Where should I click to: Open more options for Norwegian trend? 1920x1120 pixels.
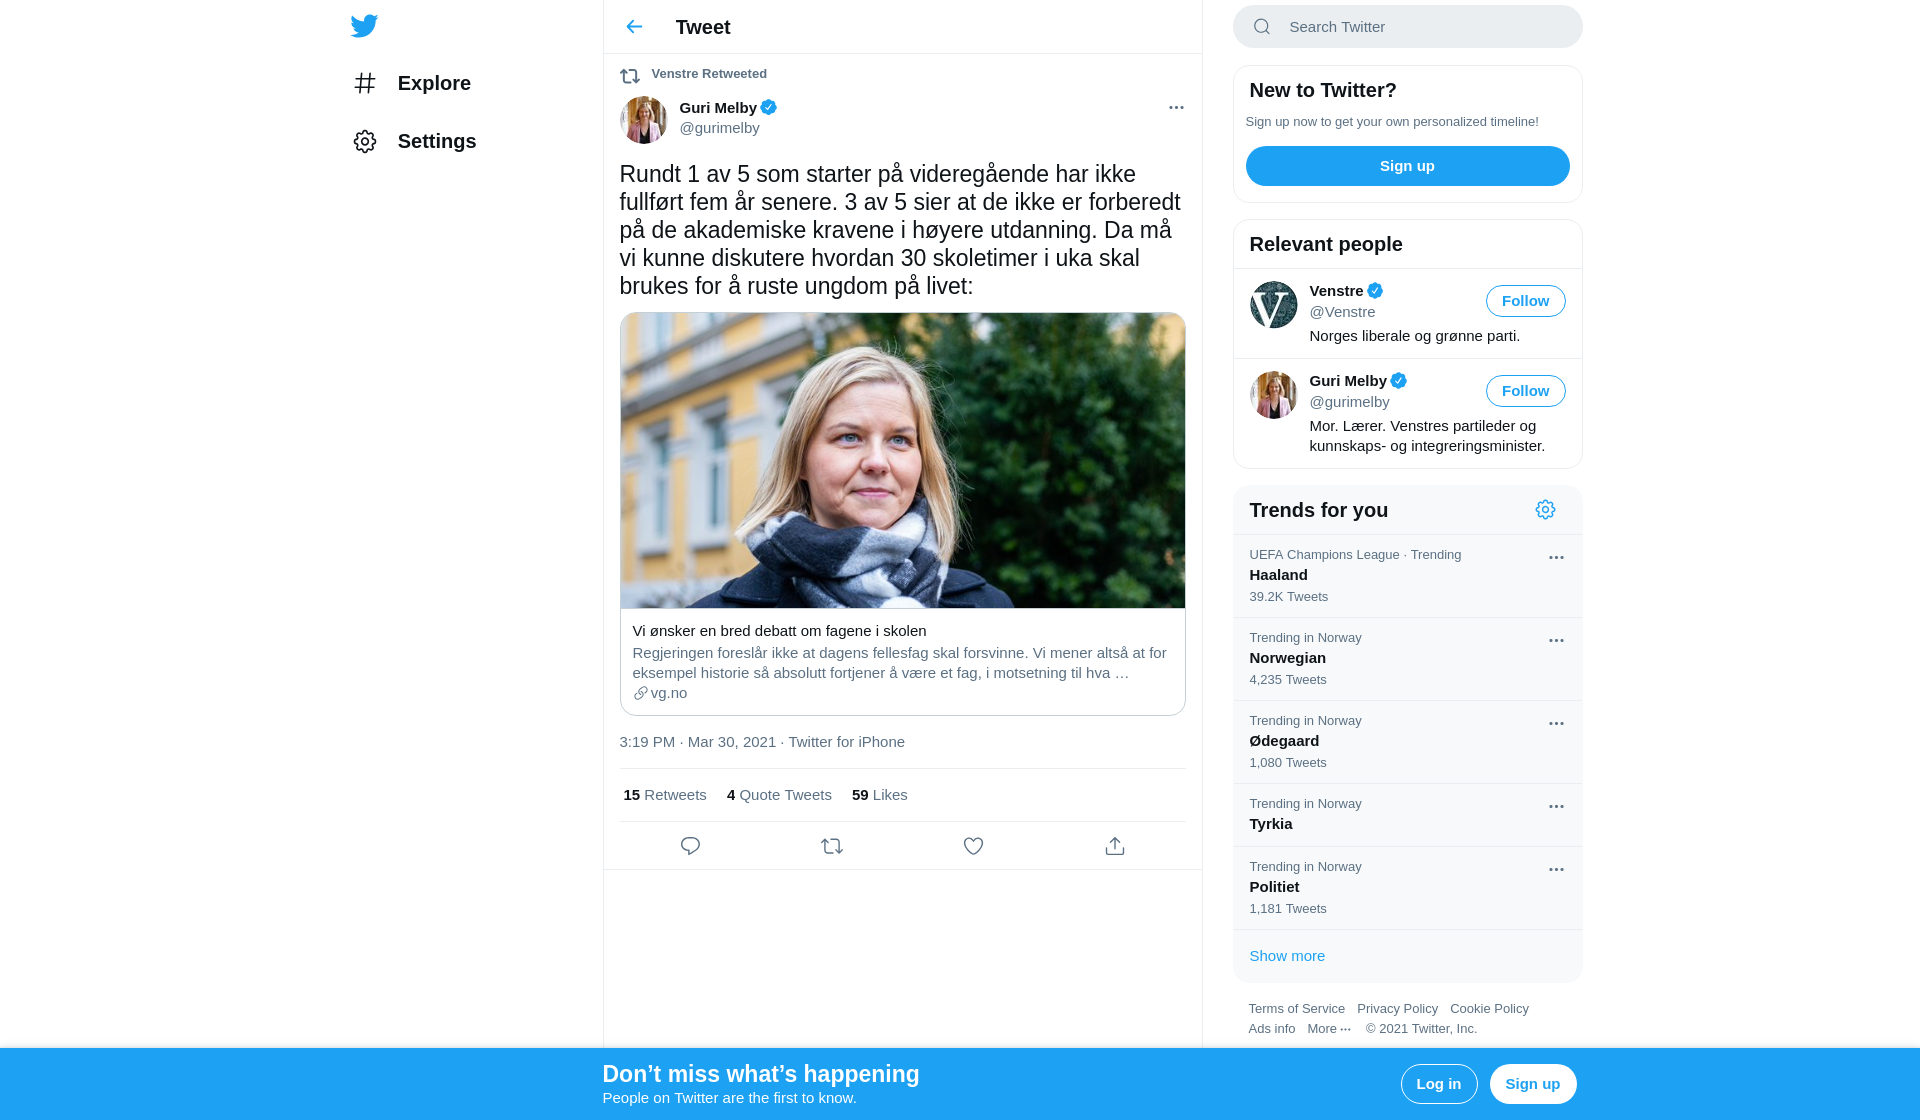(x=1556, y=641)
